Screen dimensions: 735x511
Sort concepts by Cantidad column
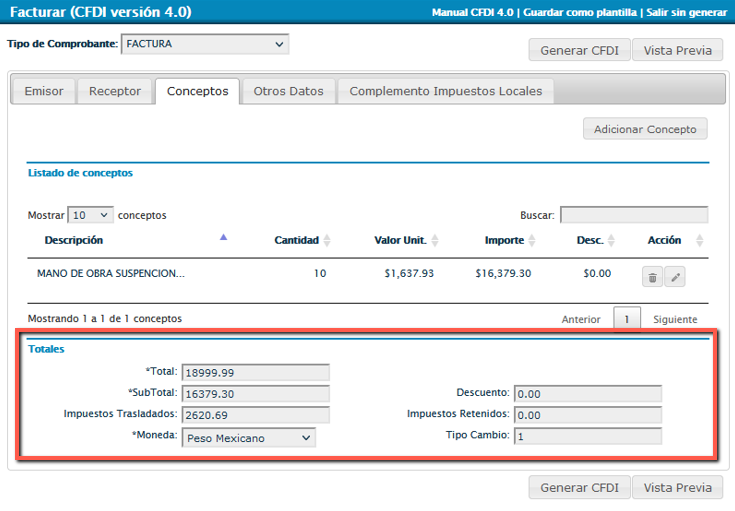click(x=326, y=241)
